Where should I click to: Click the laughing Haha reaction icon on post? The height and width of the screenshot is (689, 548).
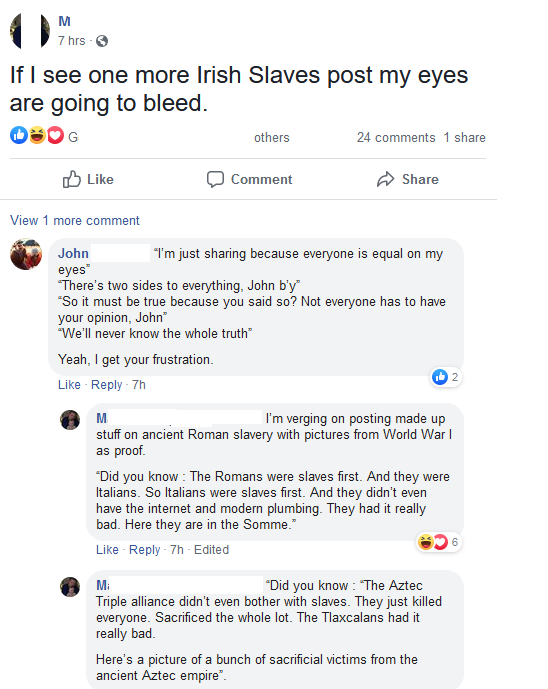coord(37,135)
